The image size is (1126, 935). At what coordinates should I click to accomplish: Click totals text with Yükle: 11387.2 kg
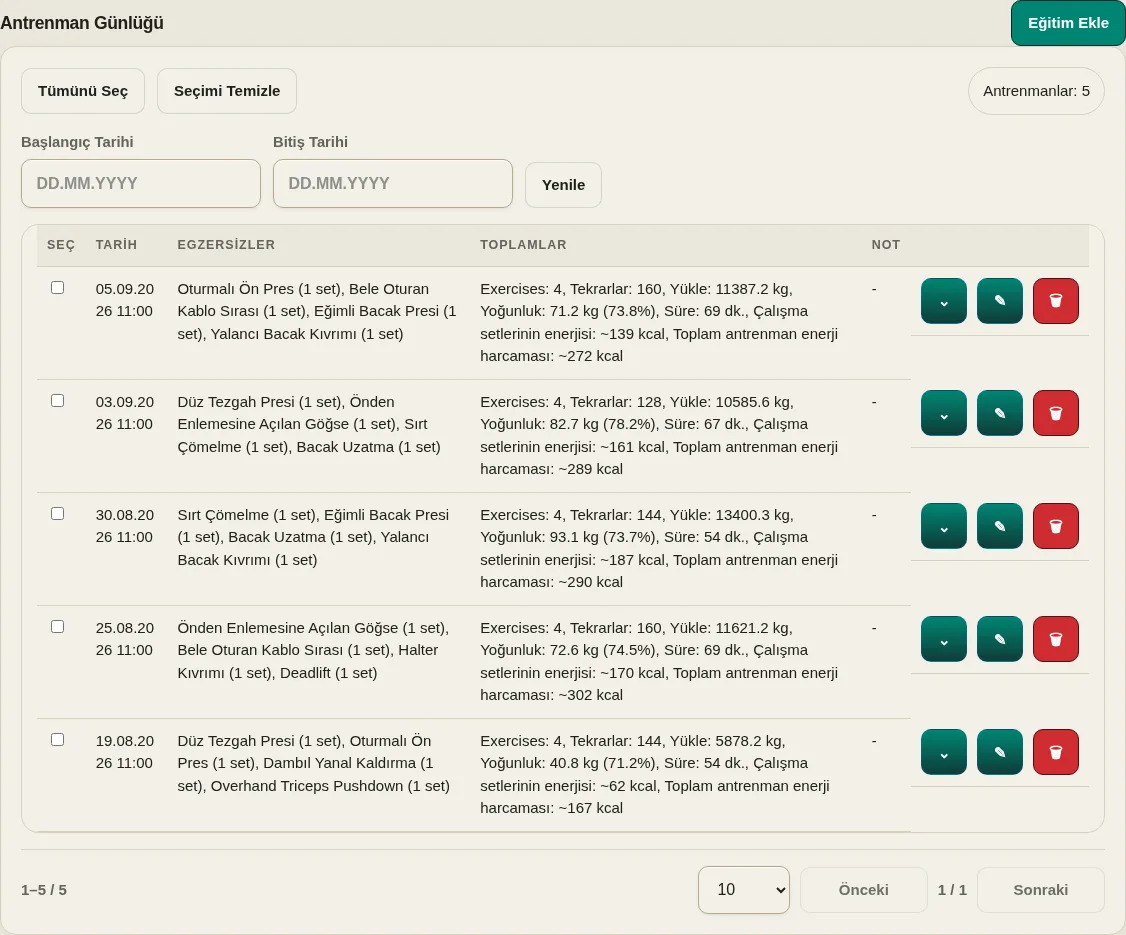pos(659,322)
